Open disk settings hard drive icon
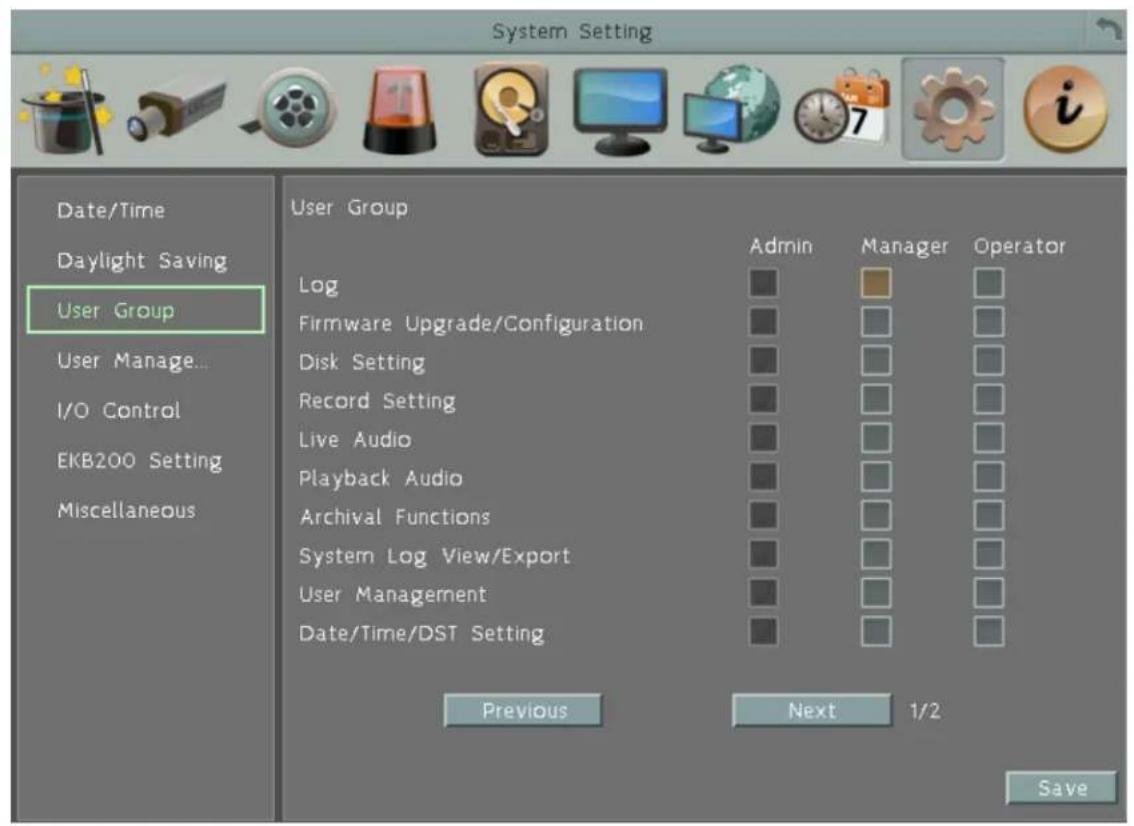The height and width of the screenshot is (826, 1134). pyautogui.click(x=511, y=110)
